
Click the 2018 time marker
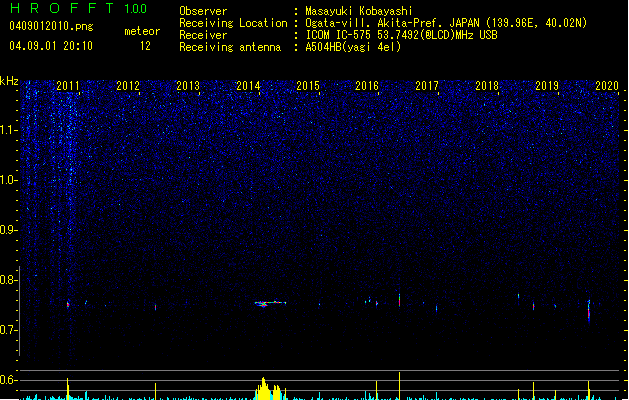click(487, 86)
